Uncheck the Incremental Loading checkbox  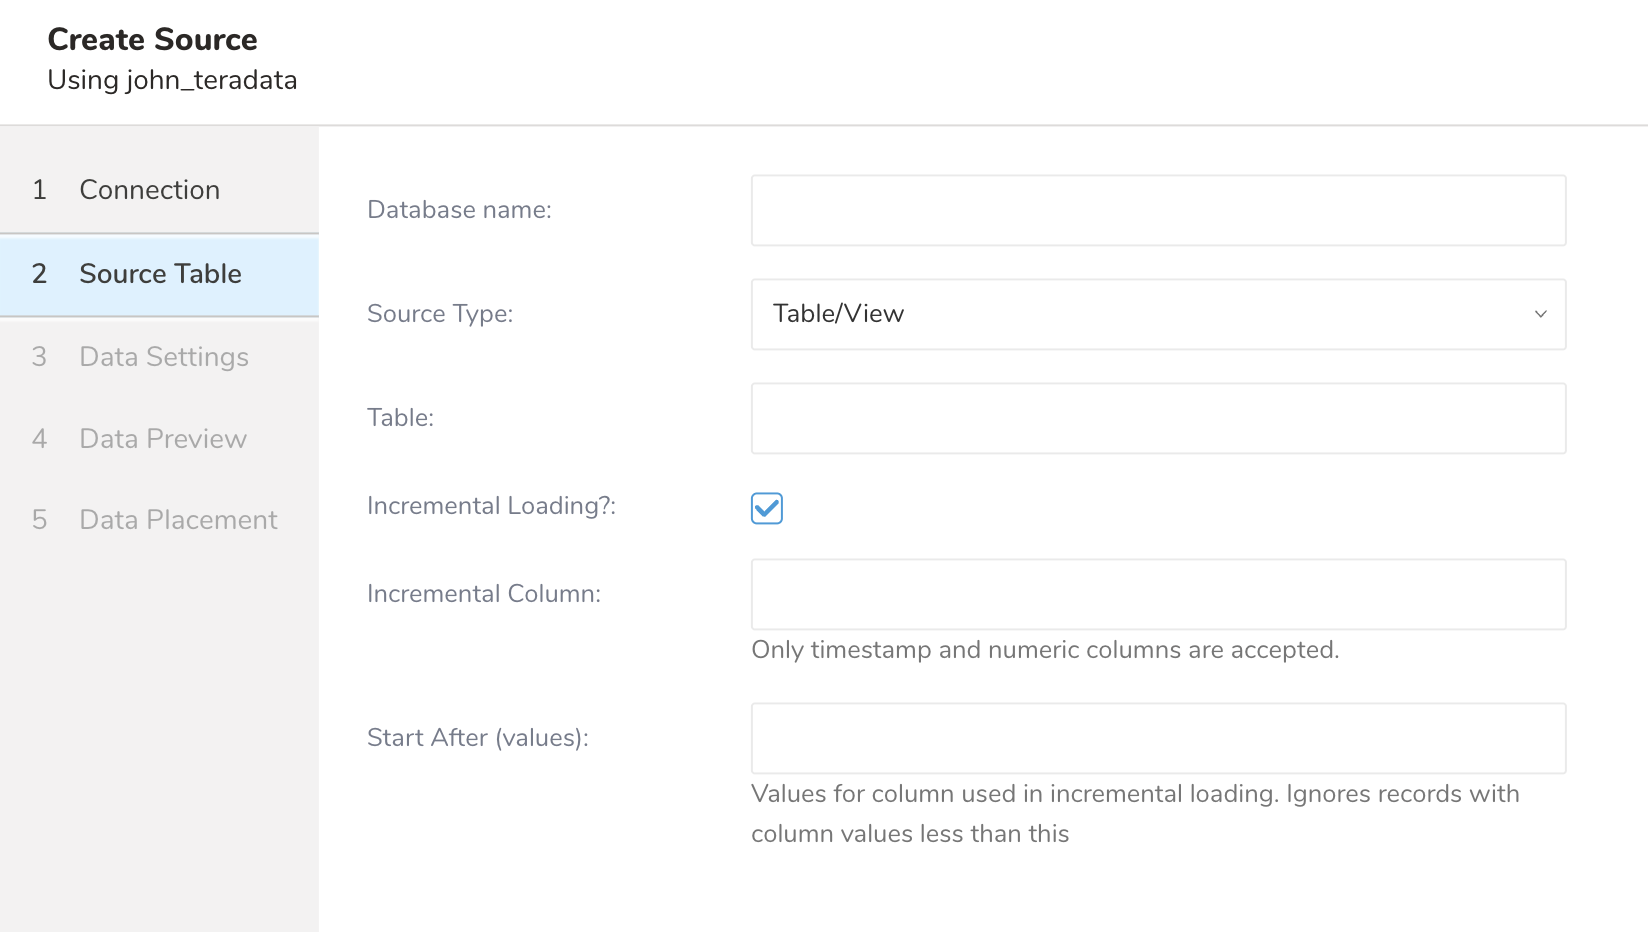(767, 508)
